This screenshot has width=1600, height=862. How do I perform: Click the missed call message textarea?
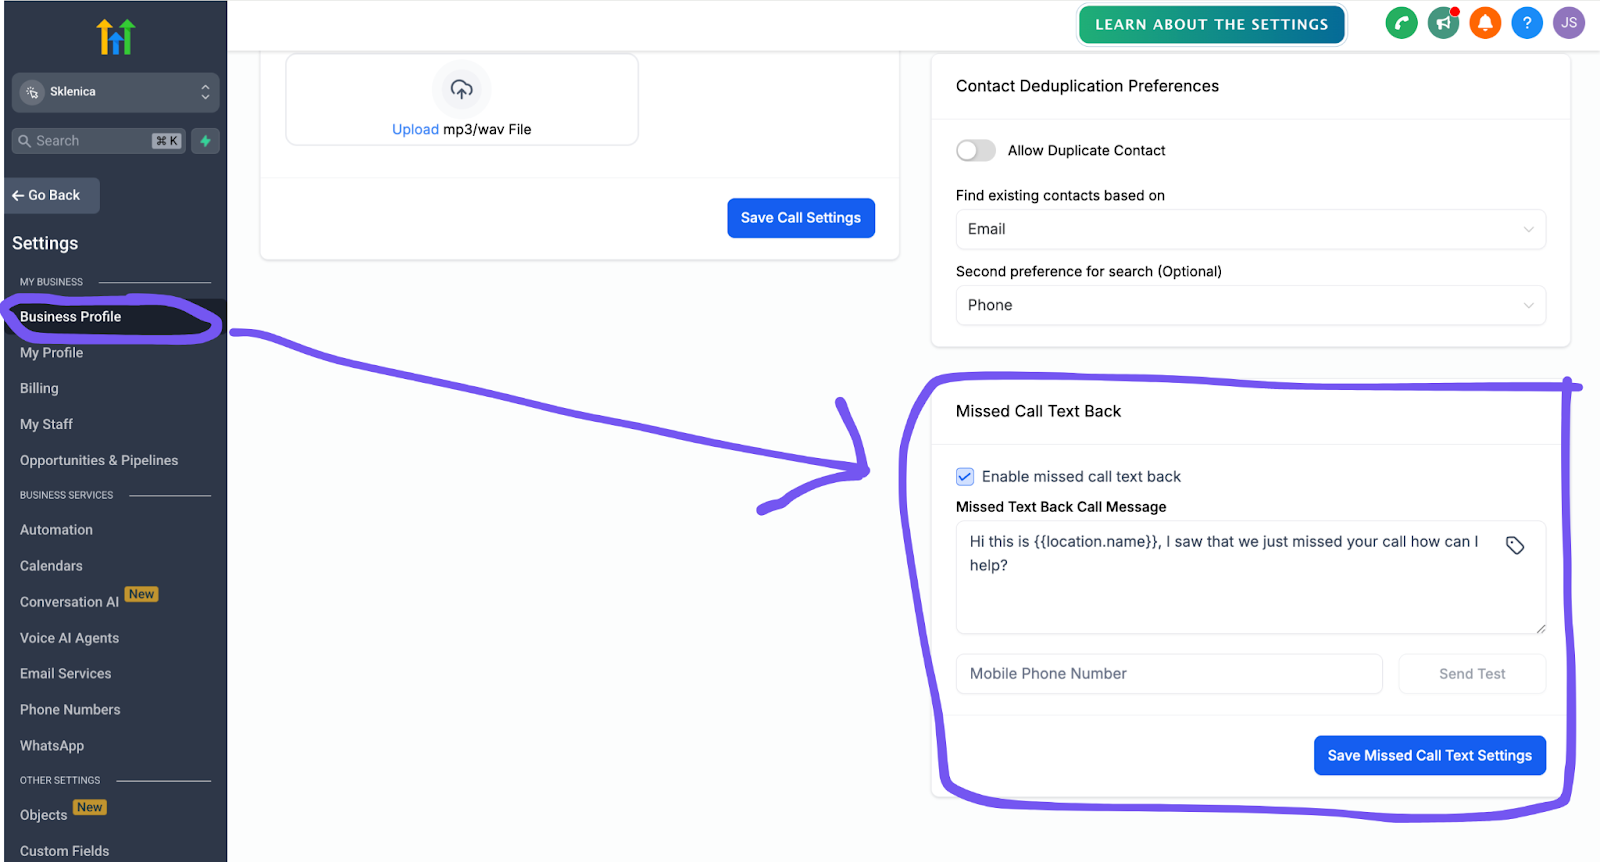tap(1250, 577)
